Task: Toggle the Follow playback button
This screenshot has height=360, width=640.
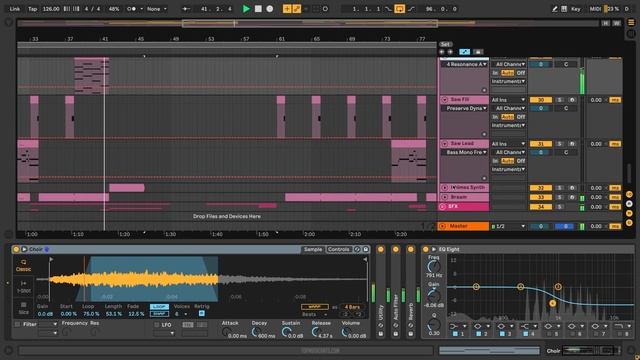Action: click(186, 9)
